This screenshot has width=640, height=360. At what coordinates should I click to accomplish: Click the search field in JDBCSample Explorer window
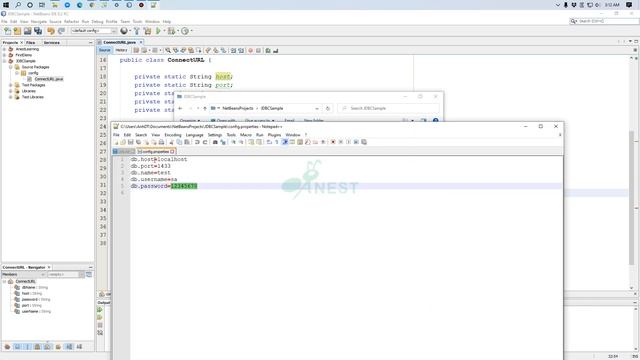pyautogui.click(x=388, y=108)
